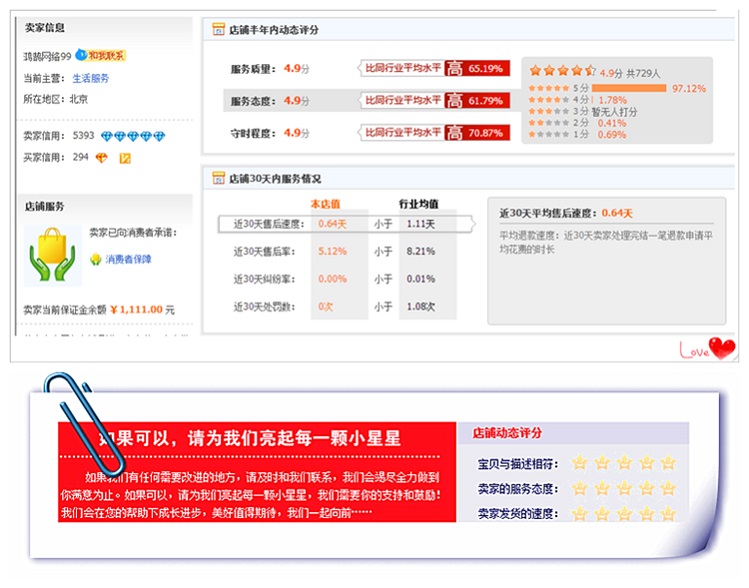Click the 0次 penalty count value
This screenshot has height=588, width=749.
325,307
